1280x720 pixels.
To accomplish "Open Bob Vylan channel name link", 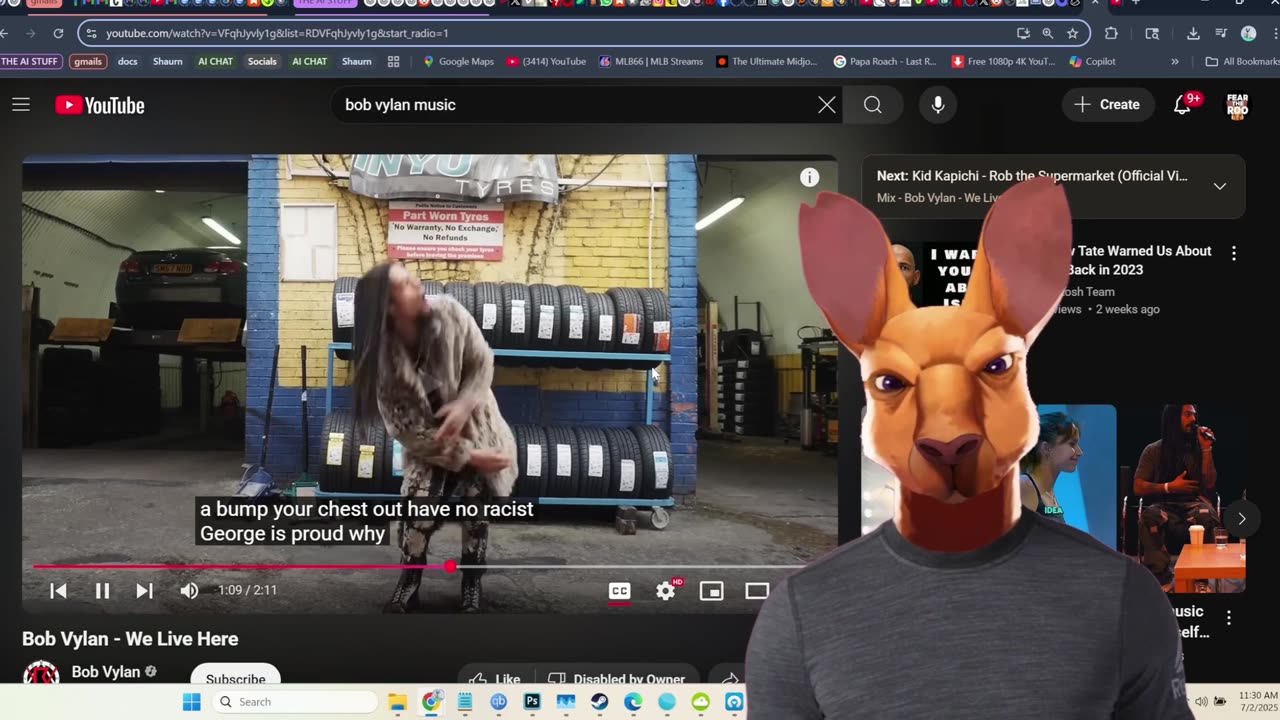I will coord(105,672).
